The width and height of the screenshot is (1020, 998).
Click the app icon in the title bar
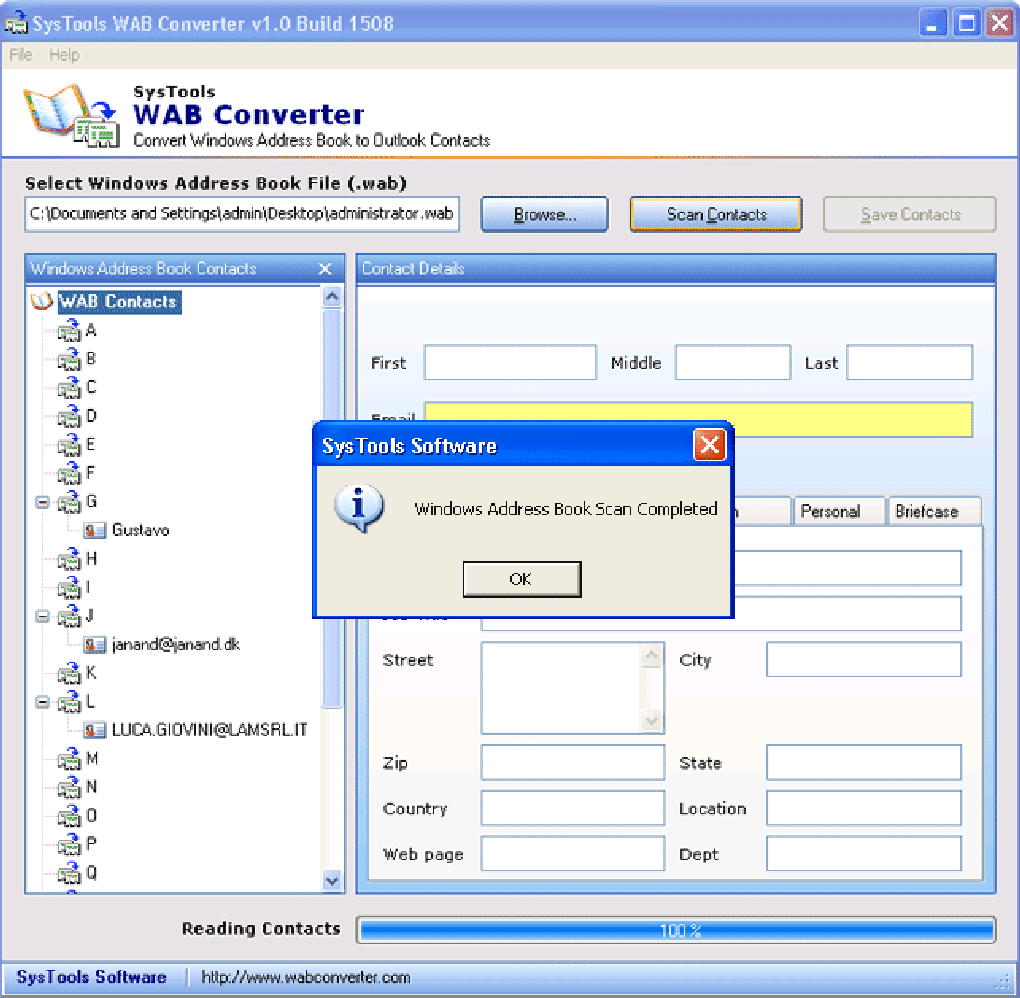coord(16,23)
